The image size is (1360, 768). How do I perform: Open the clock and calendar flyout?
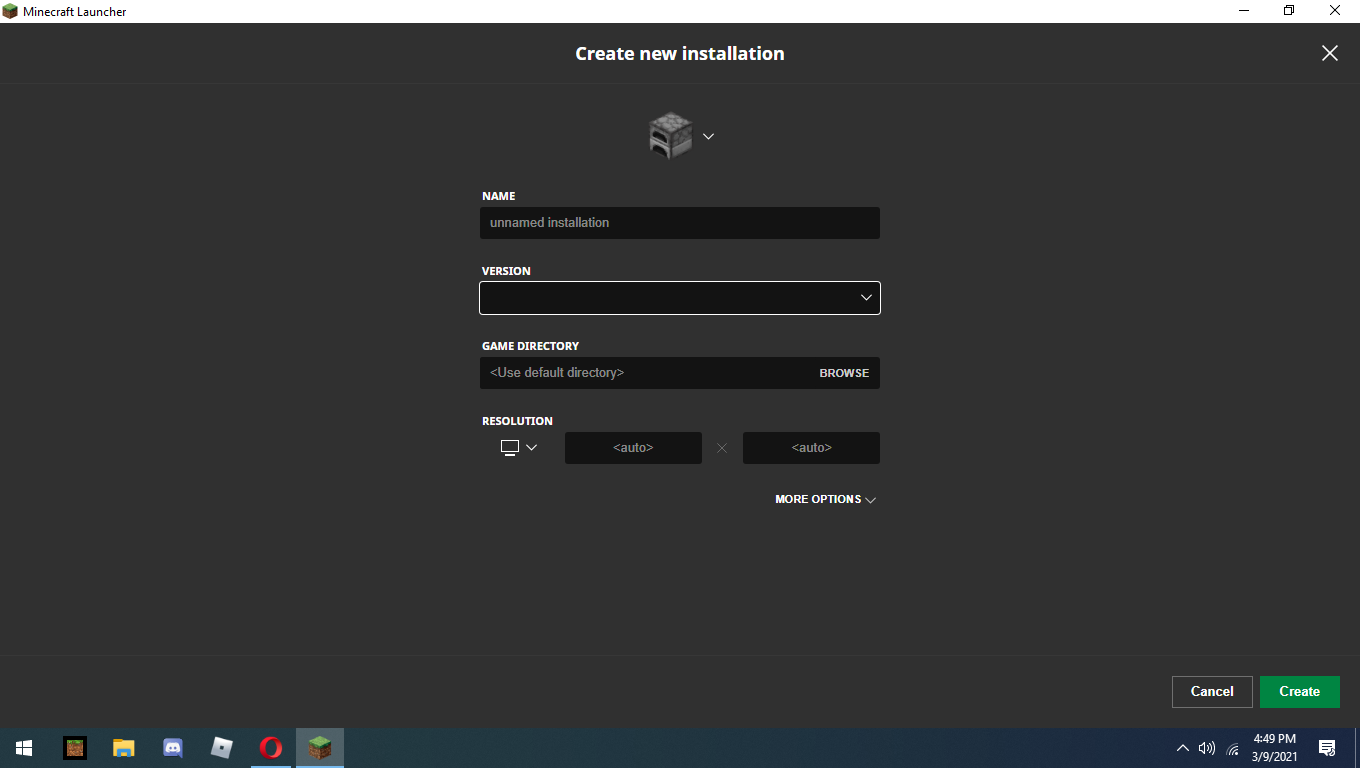coord(1275,748)
